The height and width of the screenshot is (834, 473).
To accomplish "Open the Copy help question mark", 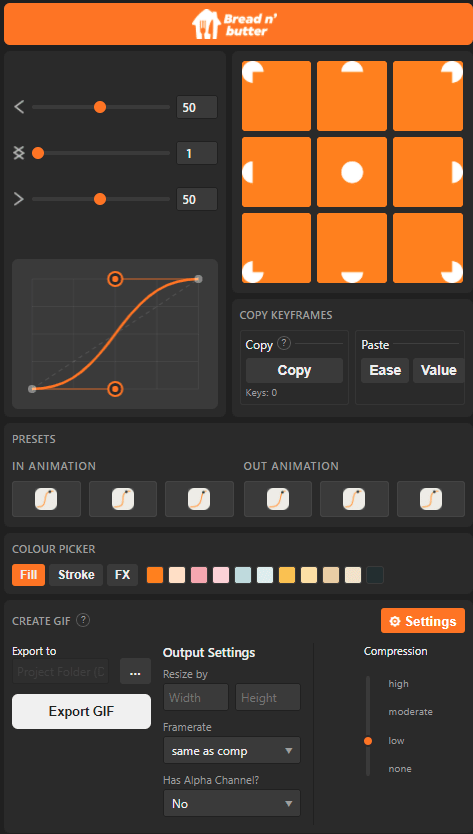I will (285, 344).
